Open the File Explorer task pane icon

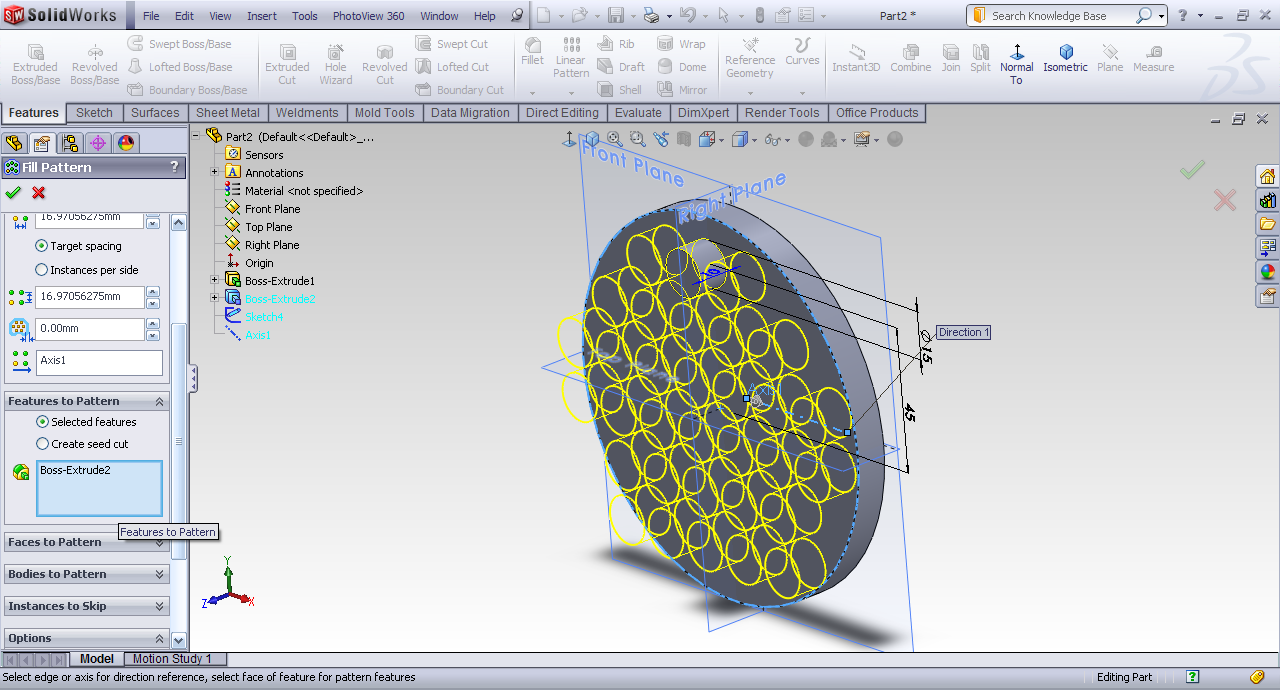point(1268,223)
